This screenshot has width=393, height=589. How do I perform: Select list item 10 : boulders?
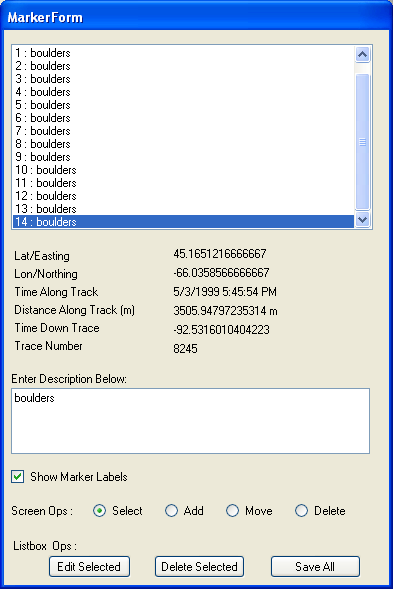(183, 170)
